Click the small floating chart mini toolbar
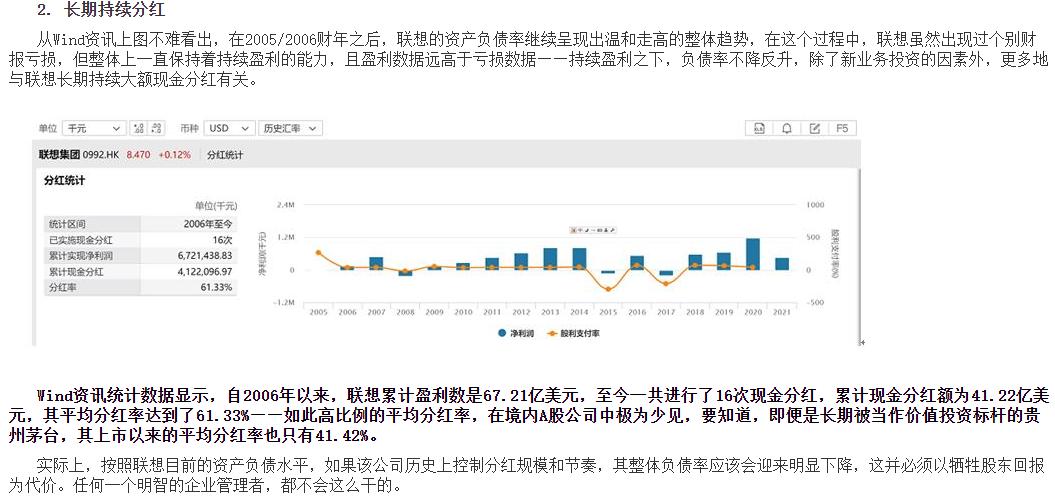 [593, 230]
